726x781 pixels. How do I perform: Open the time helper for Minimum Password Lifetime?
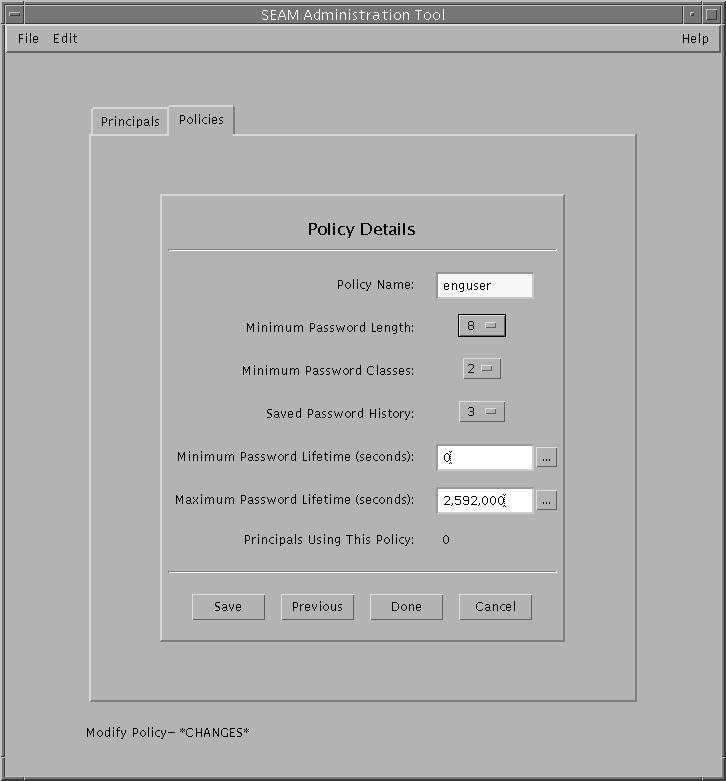pyautogui.click(x=546, y=457)
